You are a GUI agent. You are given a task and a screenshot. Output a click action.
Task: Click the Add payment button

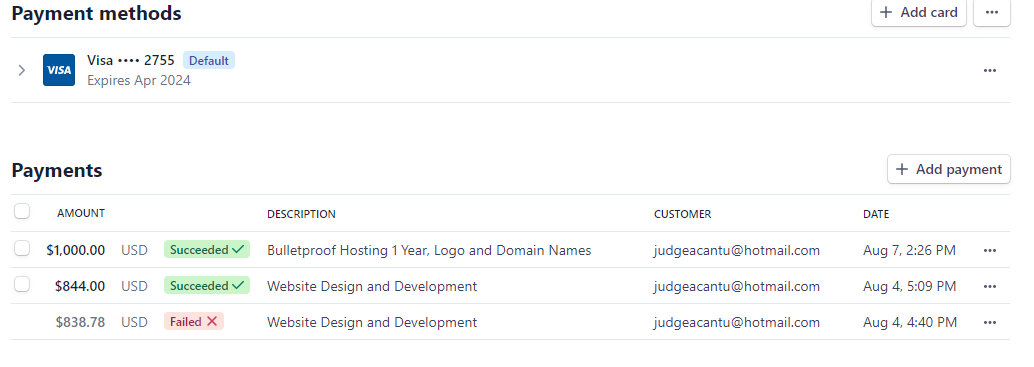[948, 169]
